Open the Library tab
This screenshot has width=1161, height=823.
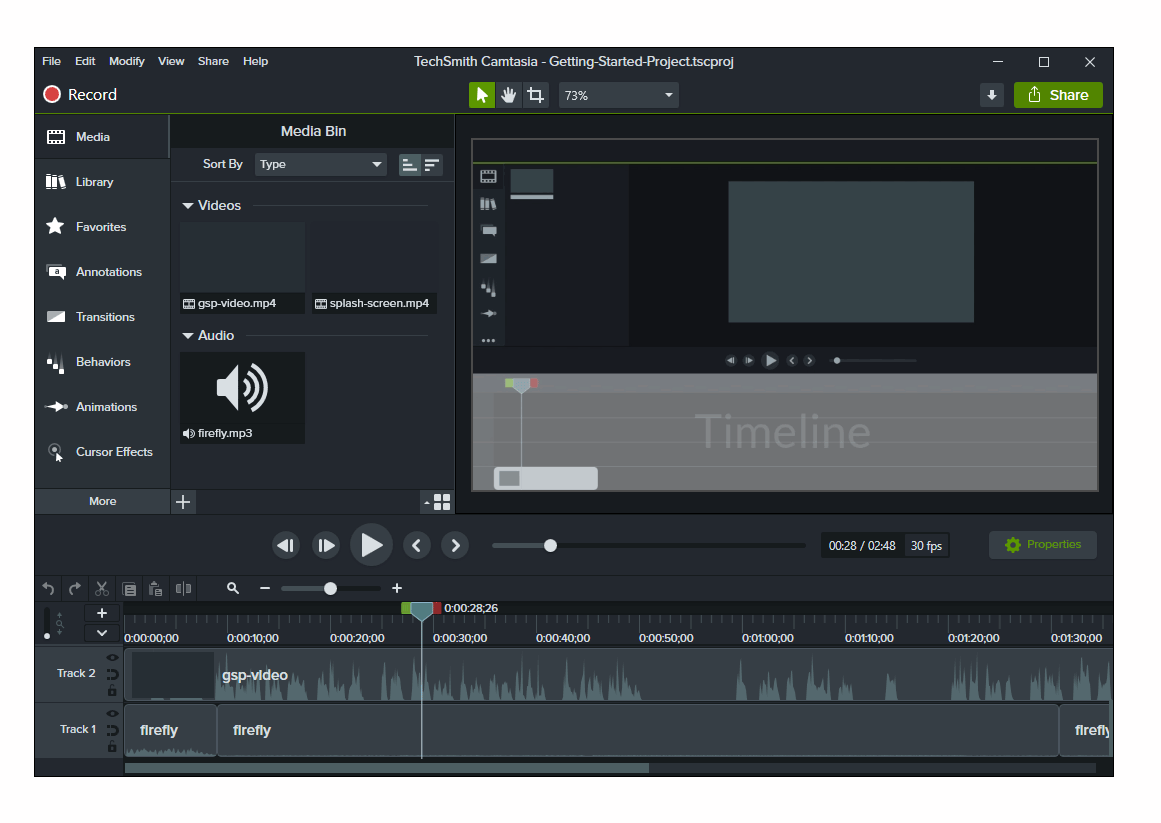pos(102,182)
